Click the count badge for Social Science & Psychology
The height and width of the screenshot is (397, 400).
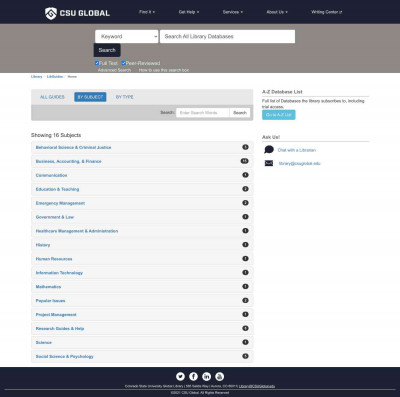coord(245,356)
